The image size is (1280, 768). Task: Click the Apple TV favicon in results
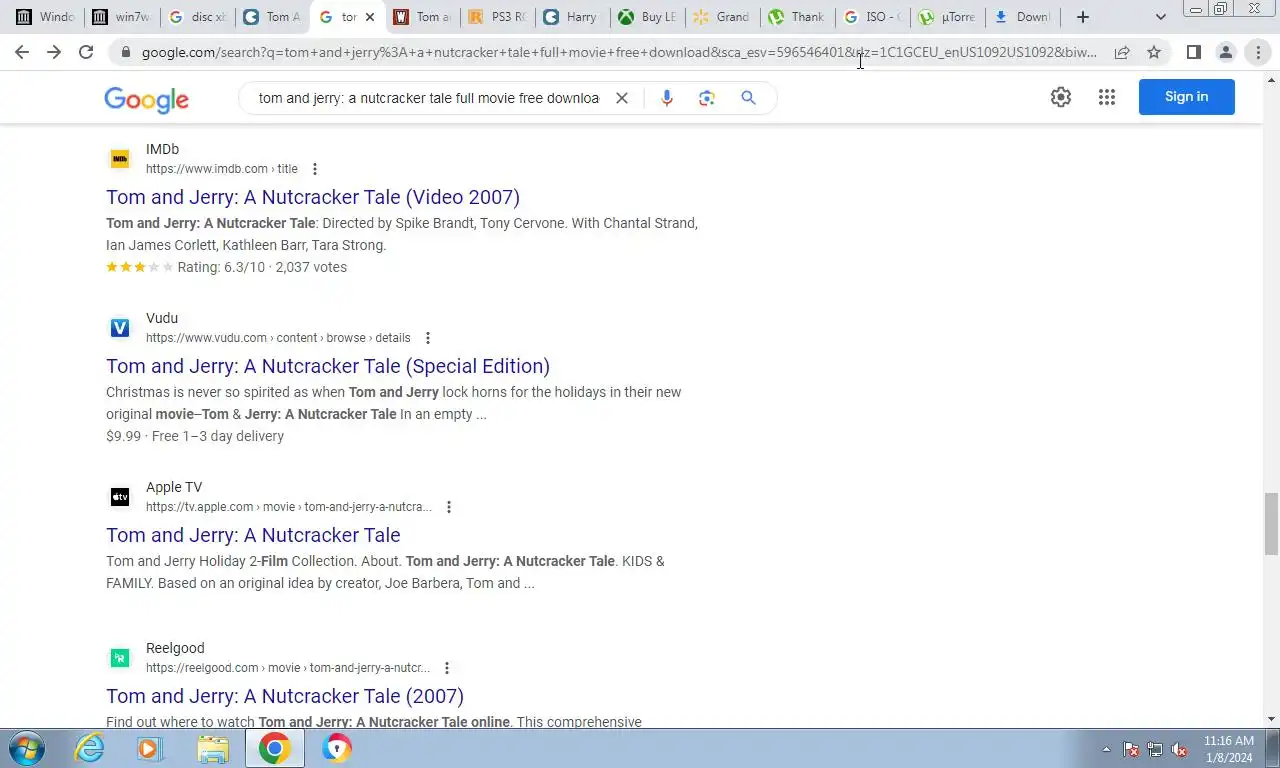(120, 497)
